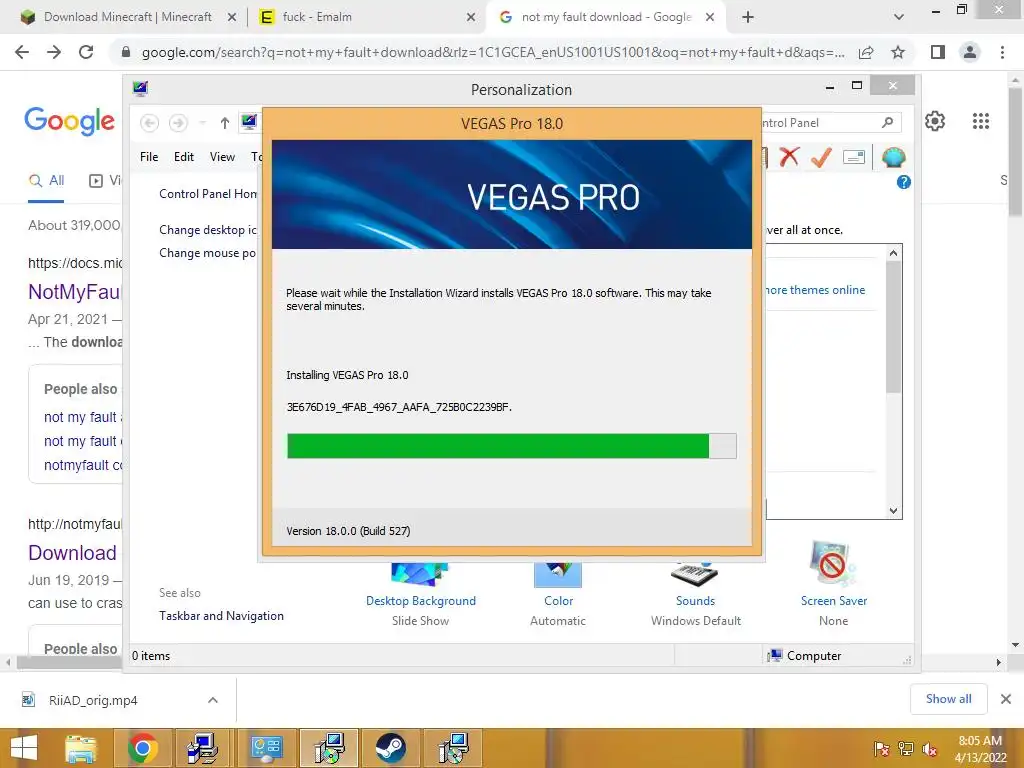Viewport: 1024px width, 768px height.
Task: Select 'not my fault download - Google' tab
Action: [x=604, y=17]
